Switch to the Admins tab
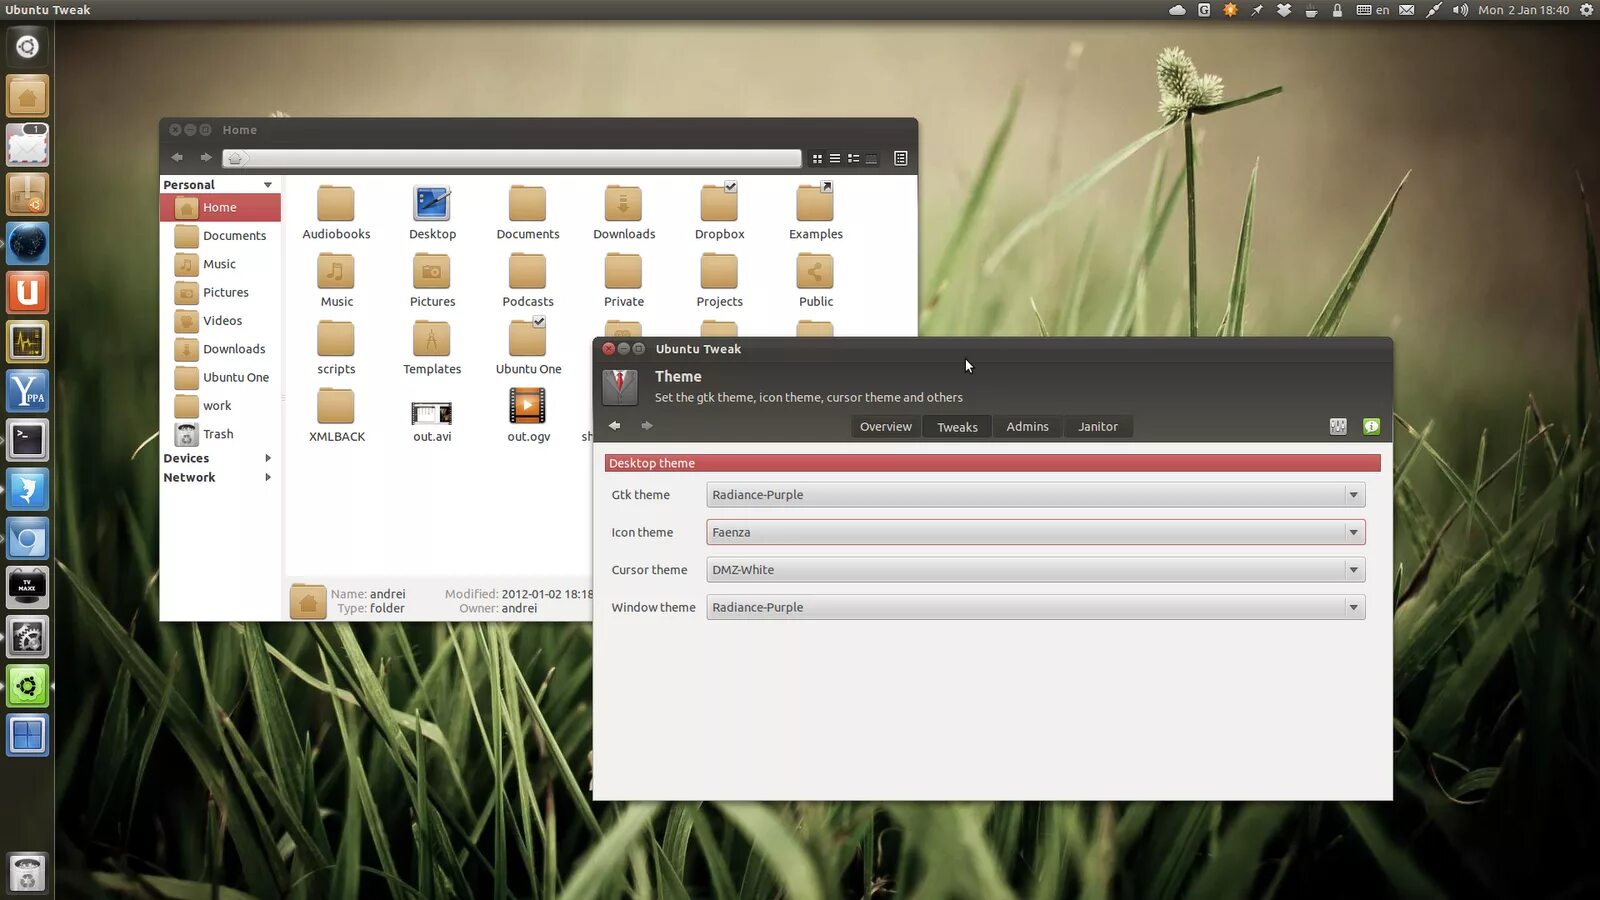1600x900 pixels. pyautogui.click(x=1027, y=427)
